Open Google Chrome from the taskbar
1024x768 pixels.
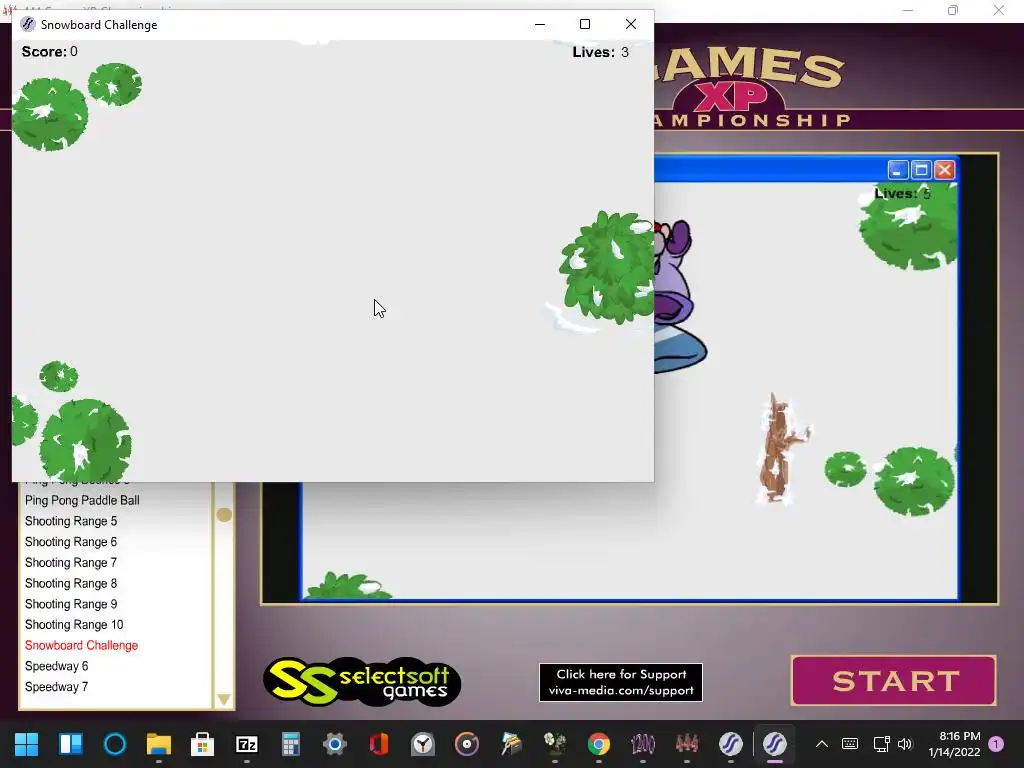(x=599, y=744)
